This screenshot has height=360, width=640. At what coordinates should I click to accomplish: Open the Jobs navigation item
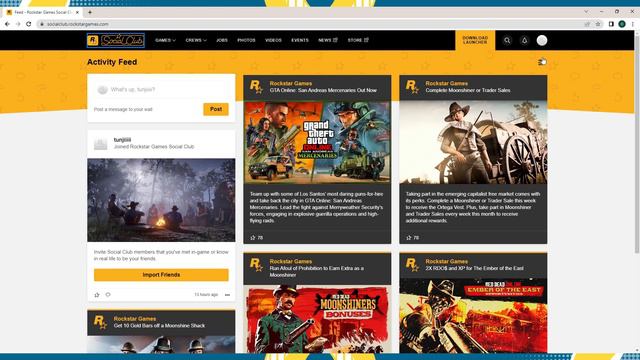click(x=222, y=40)
